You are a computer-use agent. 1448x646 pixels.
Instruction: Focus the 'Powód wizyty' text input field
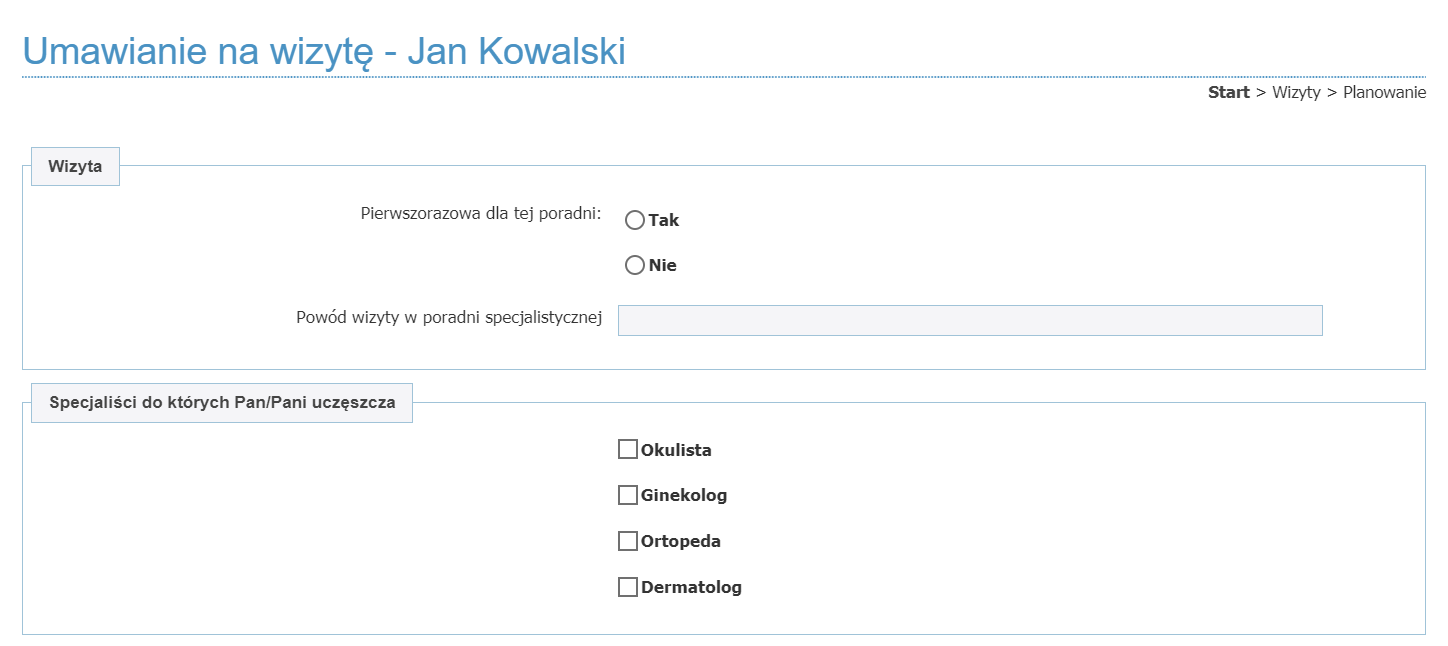tap(969, 320)
